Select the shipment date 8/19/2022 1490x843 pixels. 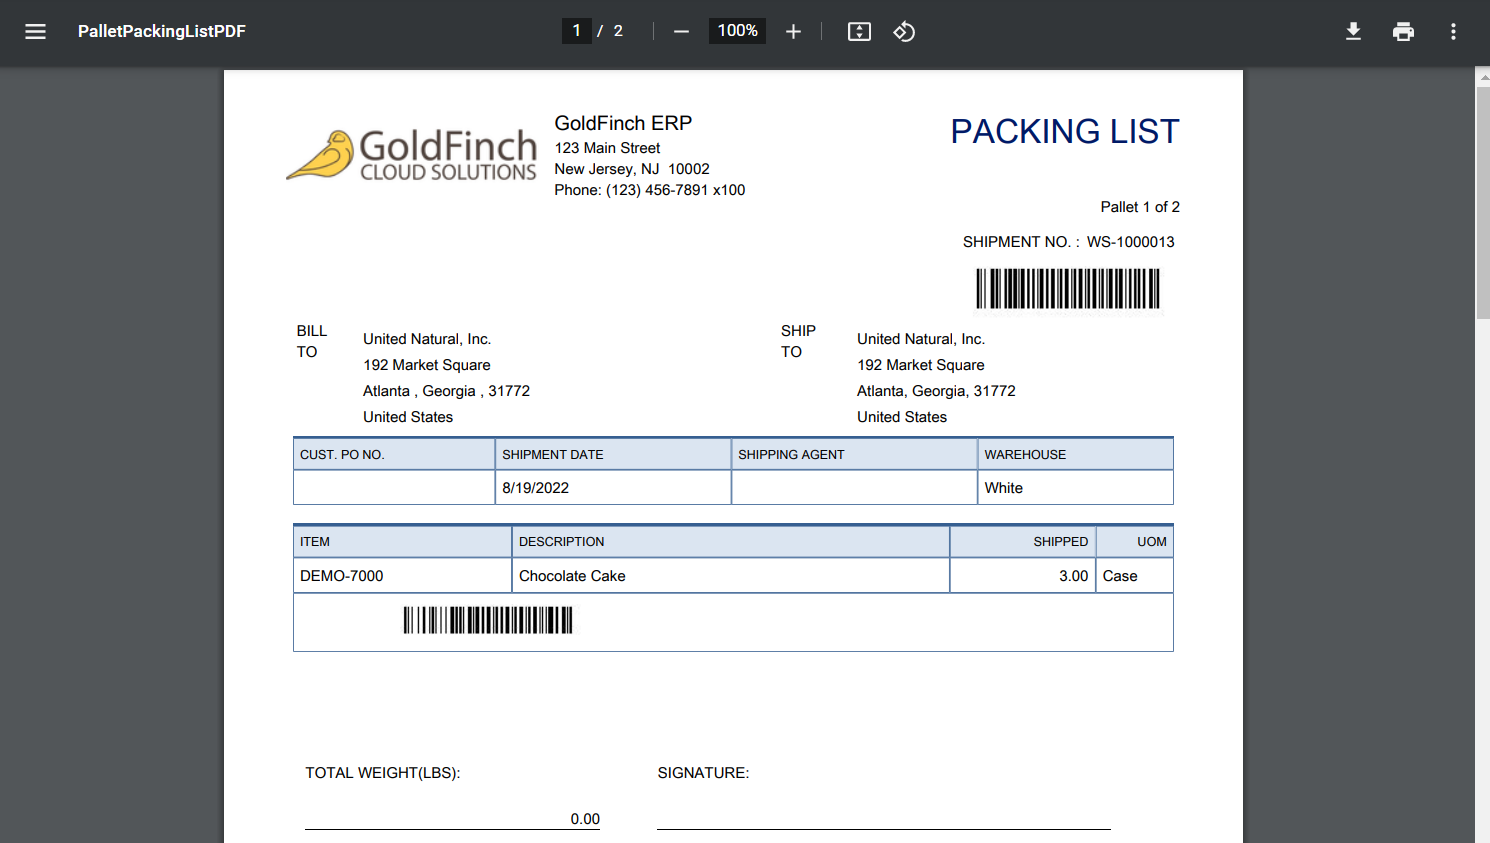coord(535,488)
